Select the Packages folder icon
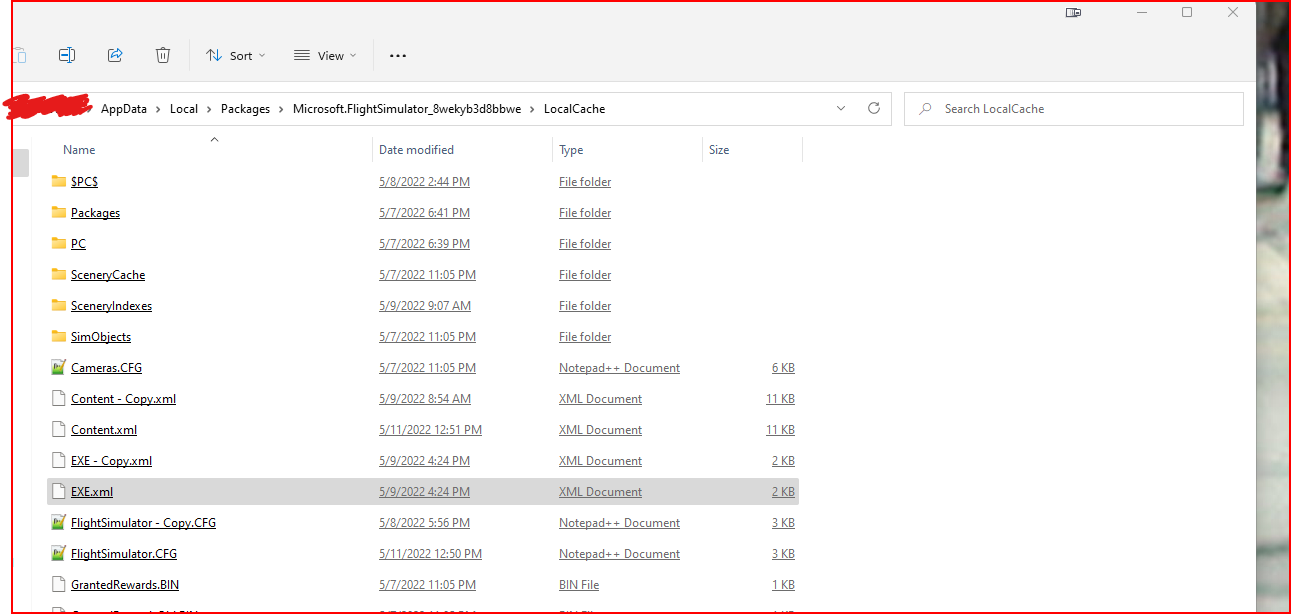 point(58,213)
